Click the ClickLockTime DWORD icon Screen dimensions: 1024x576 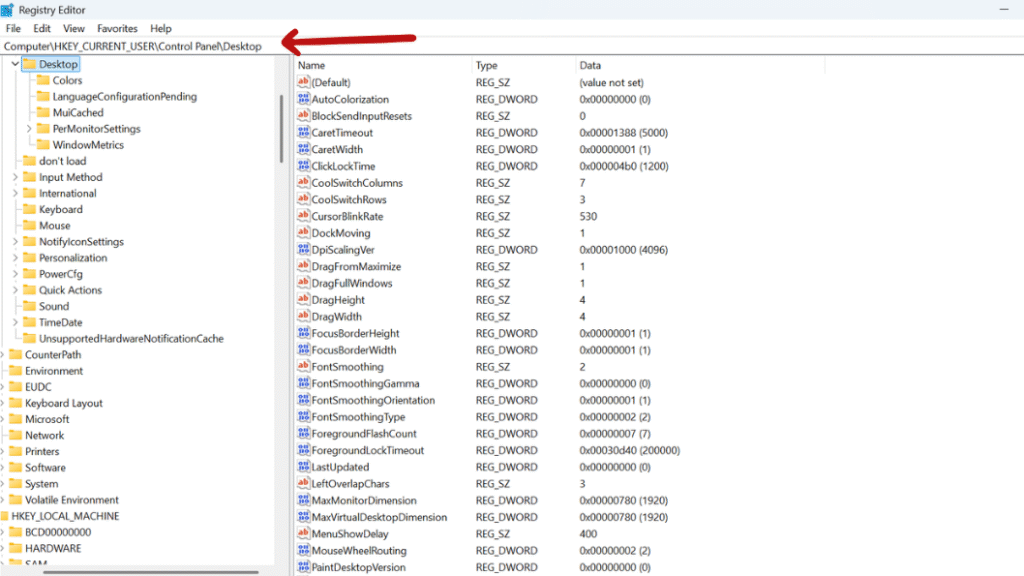pos(303,166)
